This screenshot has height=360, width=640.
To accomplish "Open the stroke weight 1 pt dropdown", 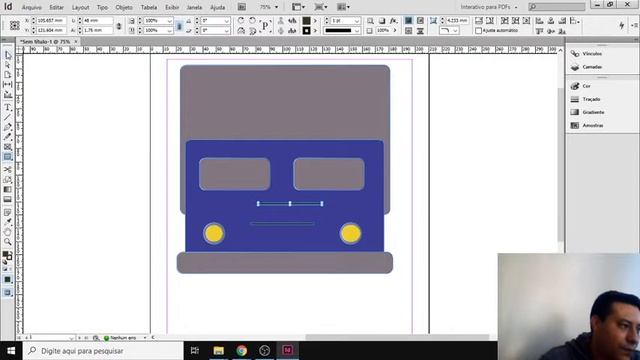I will 357,20.
